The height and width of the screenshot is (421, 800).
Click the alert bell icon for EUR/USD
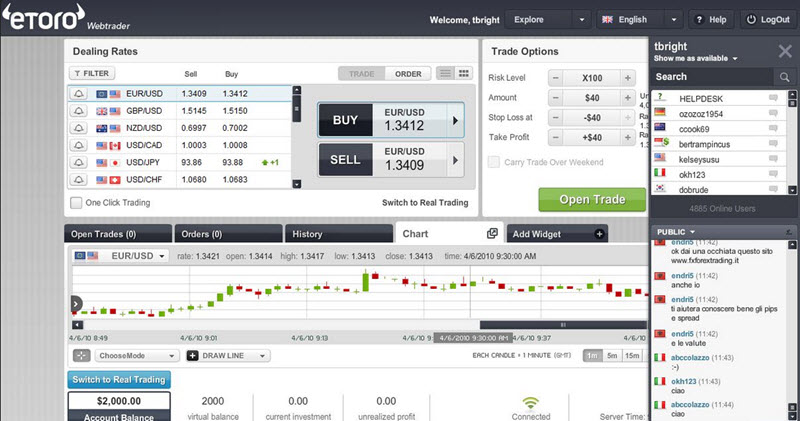pyautogui.click(x=79, y=94)
